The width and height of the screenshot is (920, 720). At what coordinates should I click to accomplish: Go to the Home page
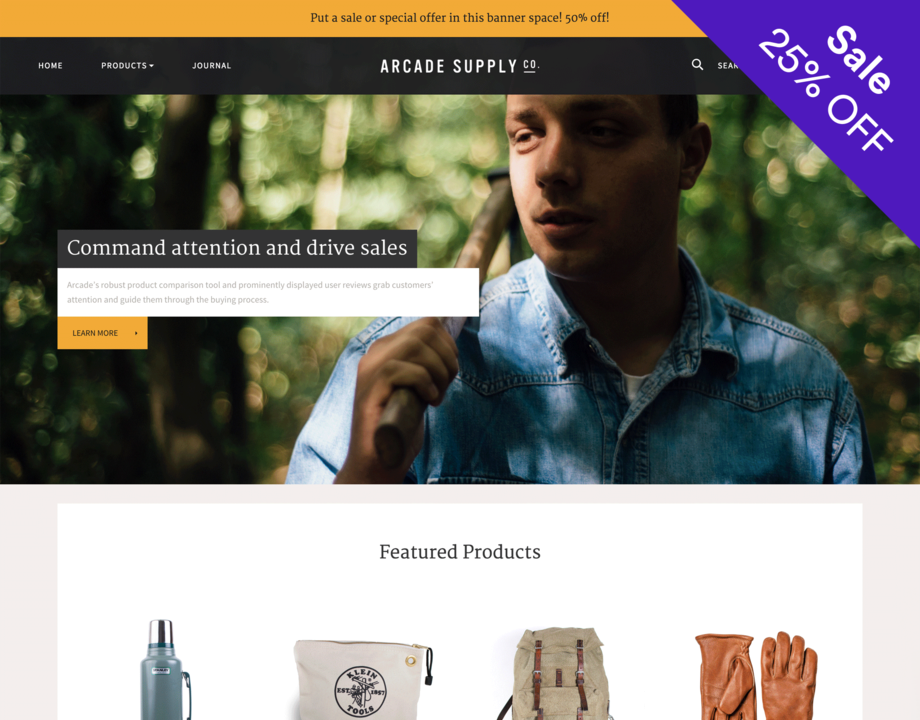pyautogui.click(x=50, y=66)
